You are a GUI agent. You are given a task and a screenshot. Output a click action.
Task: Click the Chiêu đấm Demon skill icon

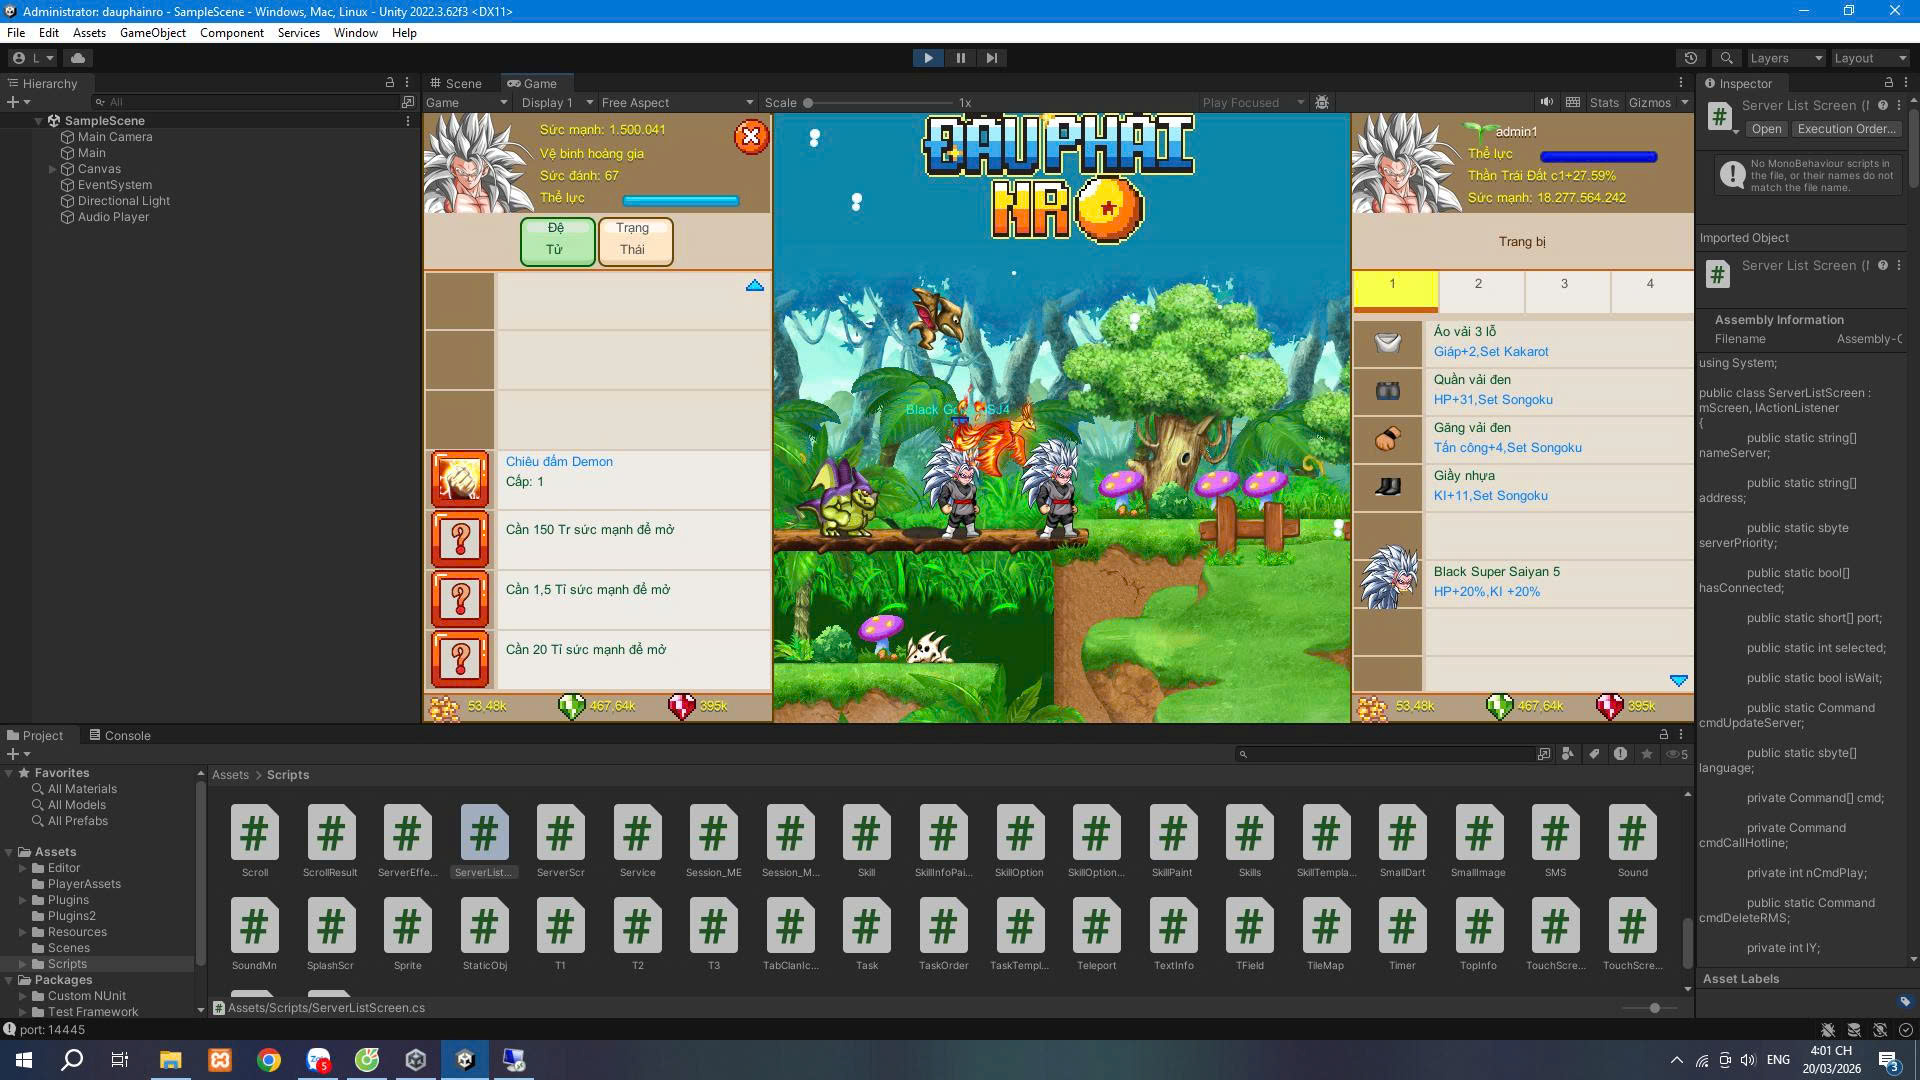point(460,479)
